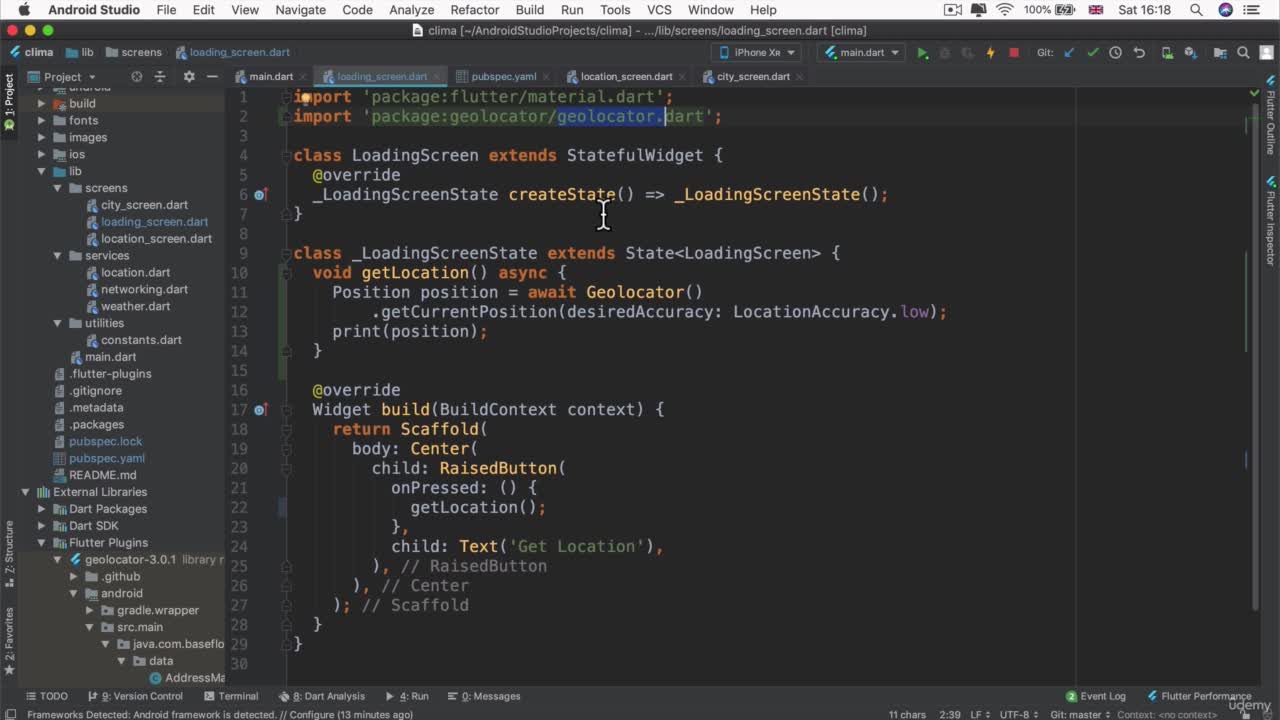Click the collapse all icon in Project panel
The image size is (1280, 720).
tap(159, 76)
